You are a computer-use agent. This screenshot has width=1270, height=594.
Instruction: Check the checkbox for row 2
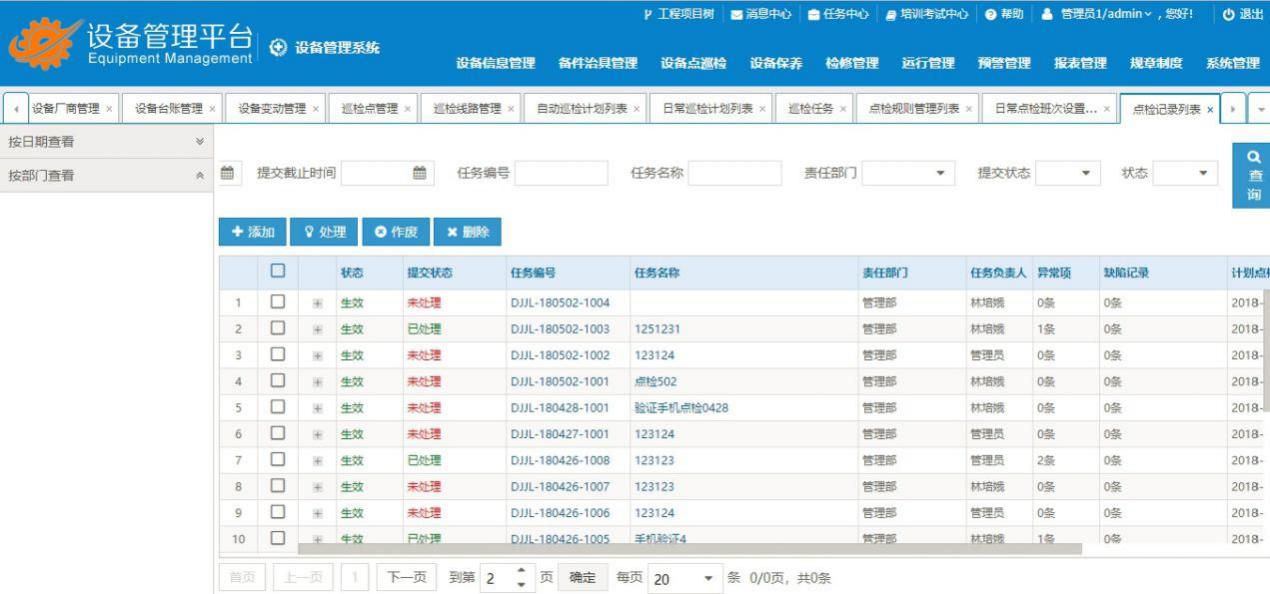[278, 329]
